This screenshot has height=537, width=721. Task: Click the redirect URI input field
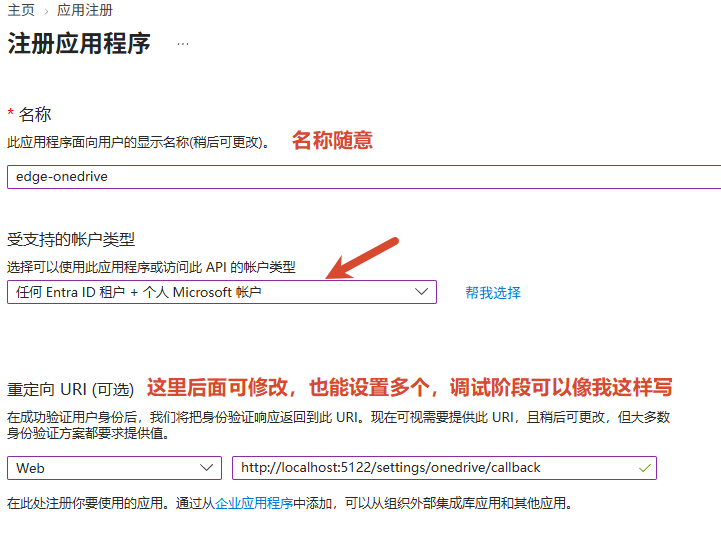(x=444, y=468)
